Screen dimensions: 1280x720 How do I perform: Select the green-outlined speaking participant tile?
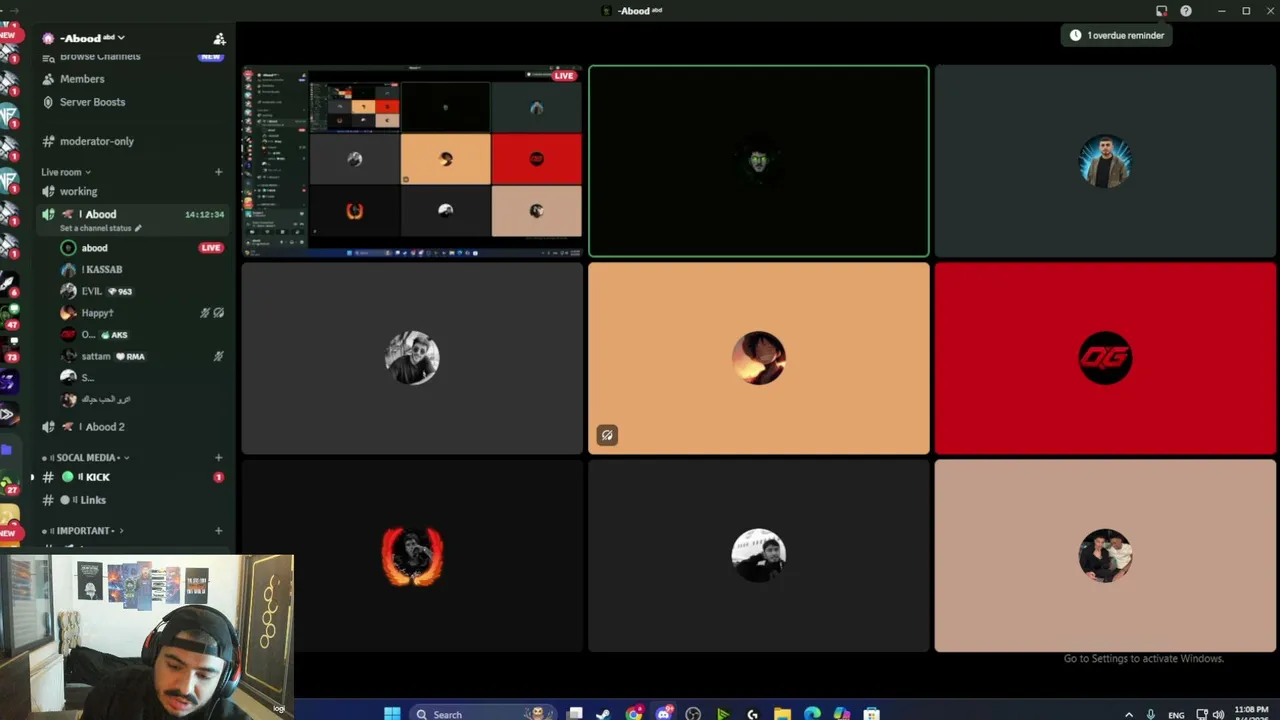point(758,161)
